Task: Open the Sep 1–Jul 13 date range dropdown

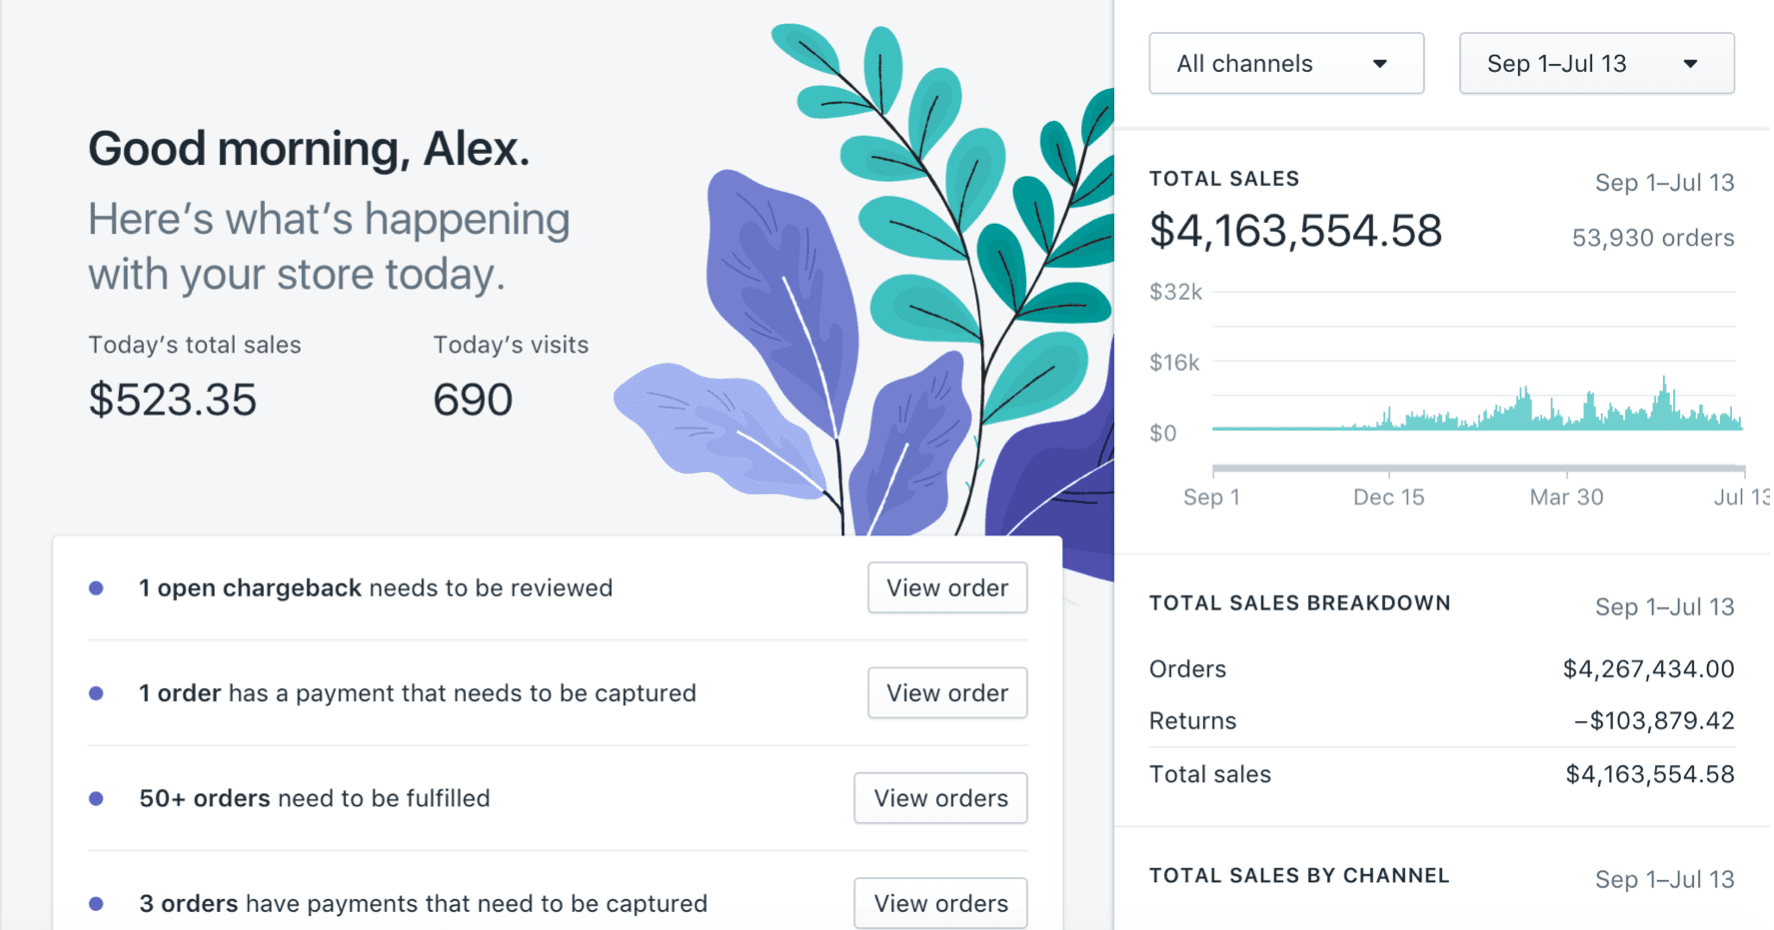Action: (1596, 63)
